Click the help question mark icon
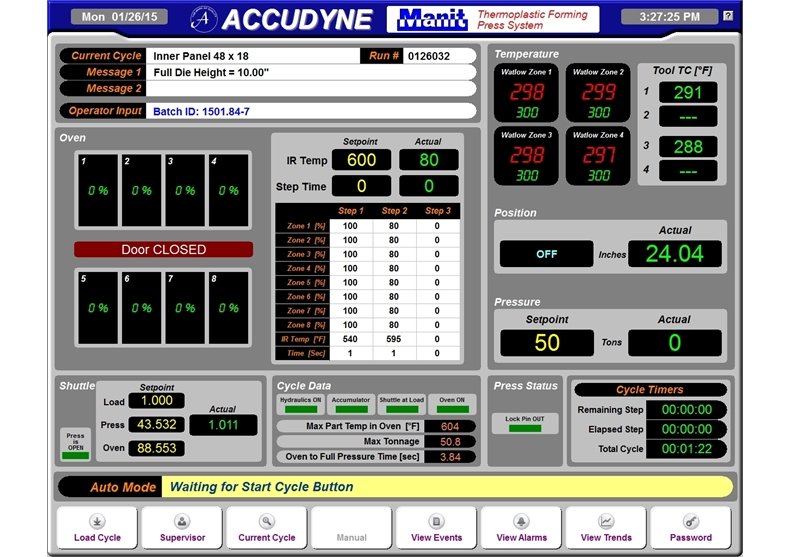Image resolution: width=790 pixels, height=557 pixels. pyautogui.click(x=727, y=16)
